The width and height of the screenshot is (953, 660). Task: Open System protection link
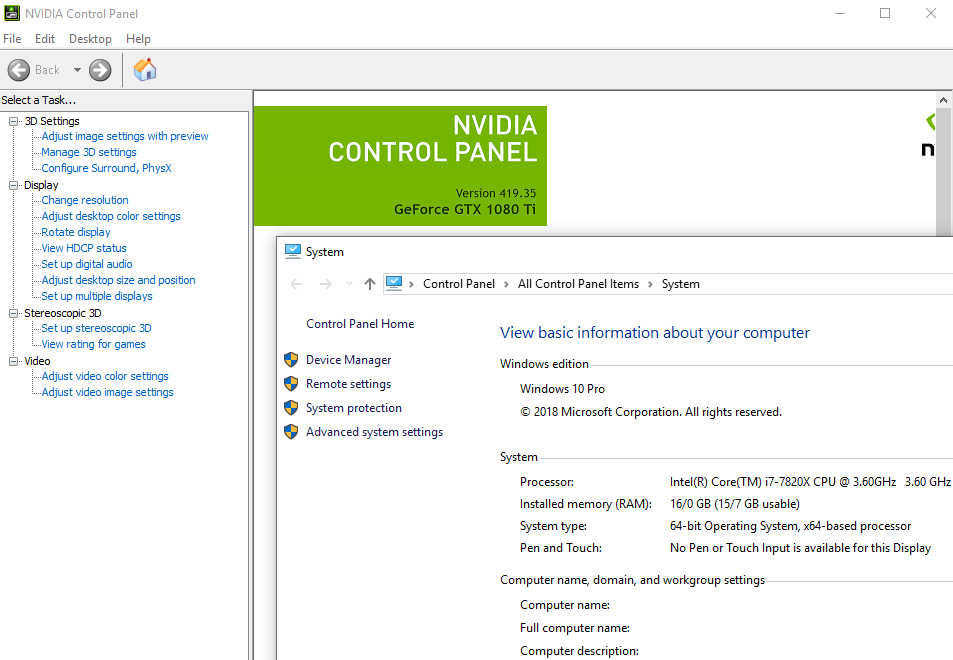tap(354, 408)
